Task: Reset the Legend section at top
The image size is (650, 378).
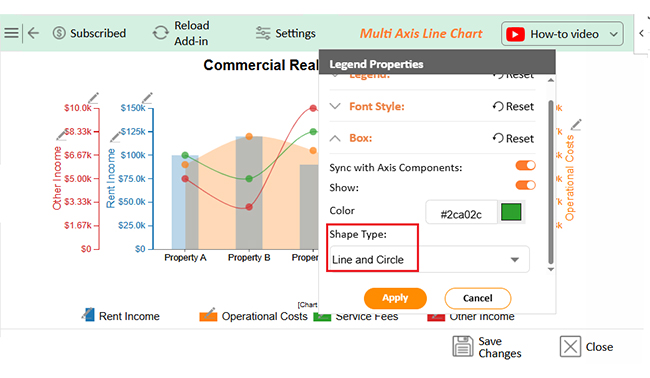Action: (513, 76)
